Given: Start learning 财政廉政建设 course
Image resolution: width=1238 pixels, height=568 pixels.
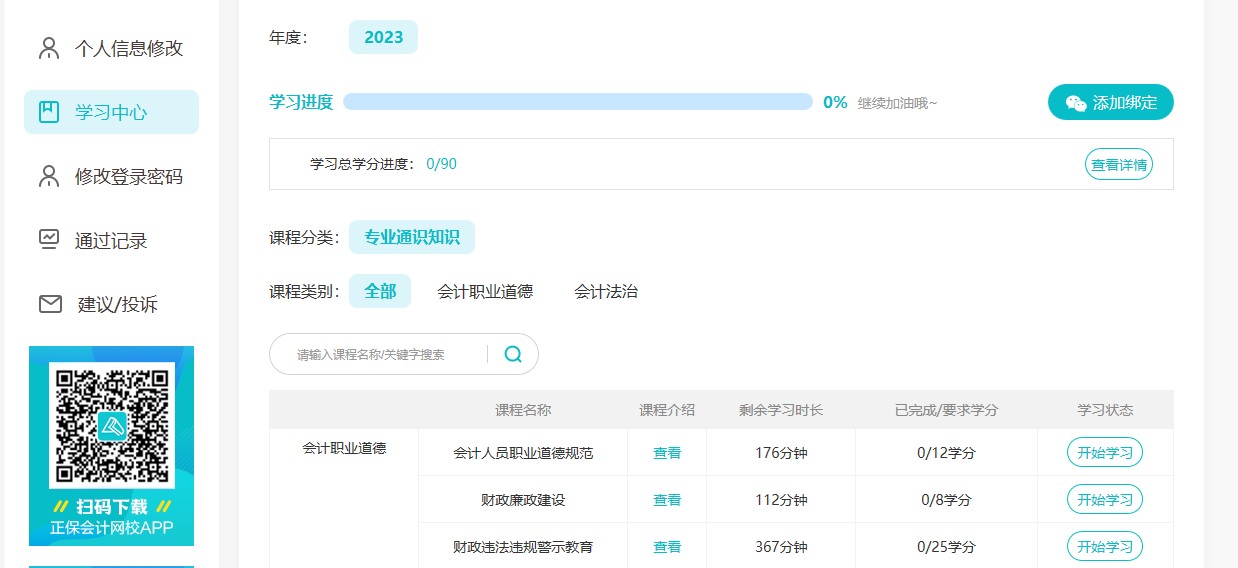Looking at the screenshot, I should (1105, 500).
